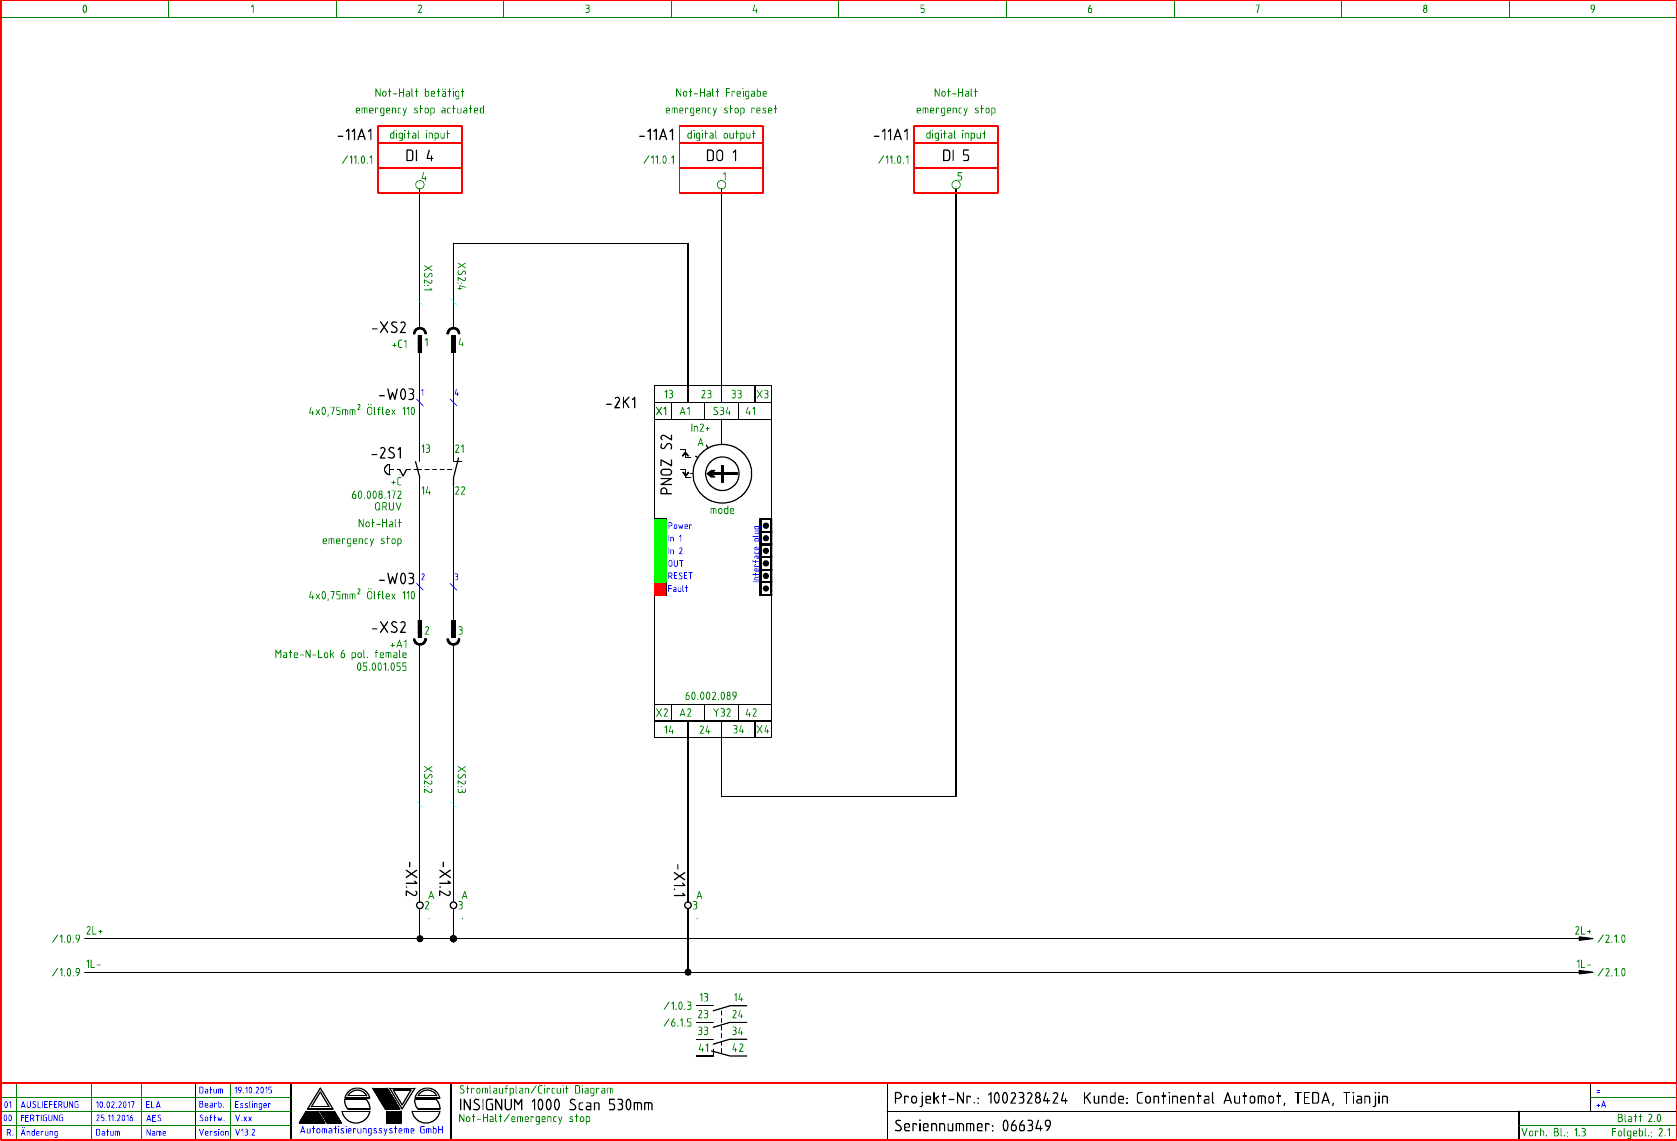Follow the /1.0.9 cross-reference at 1L- left
The height and width of the screenshot is (1141, 1678).
(x=66, y=972)
